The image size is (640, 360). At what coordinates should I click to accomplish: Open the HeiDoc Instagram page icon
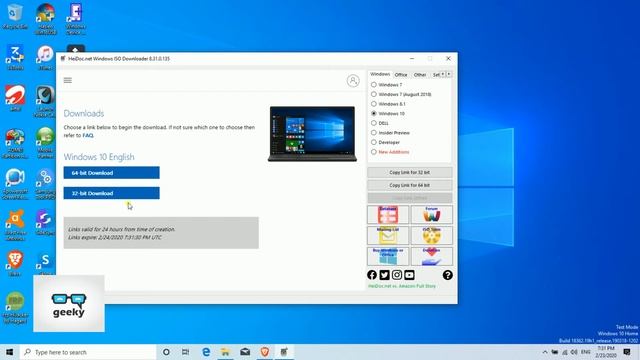click(x=397, y=275)
